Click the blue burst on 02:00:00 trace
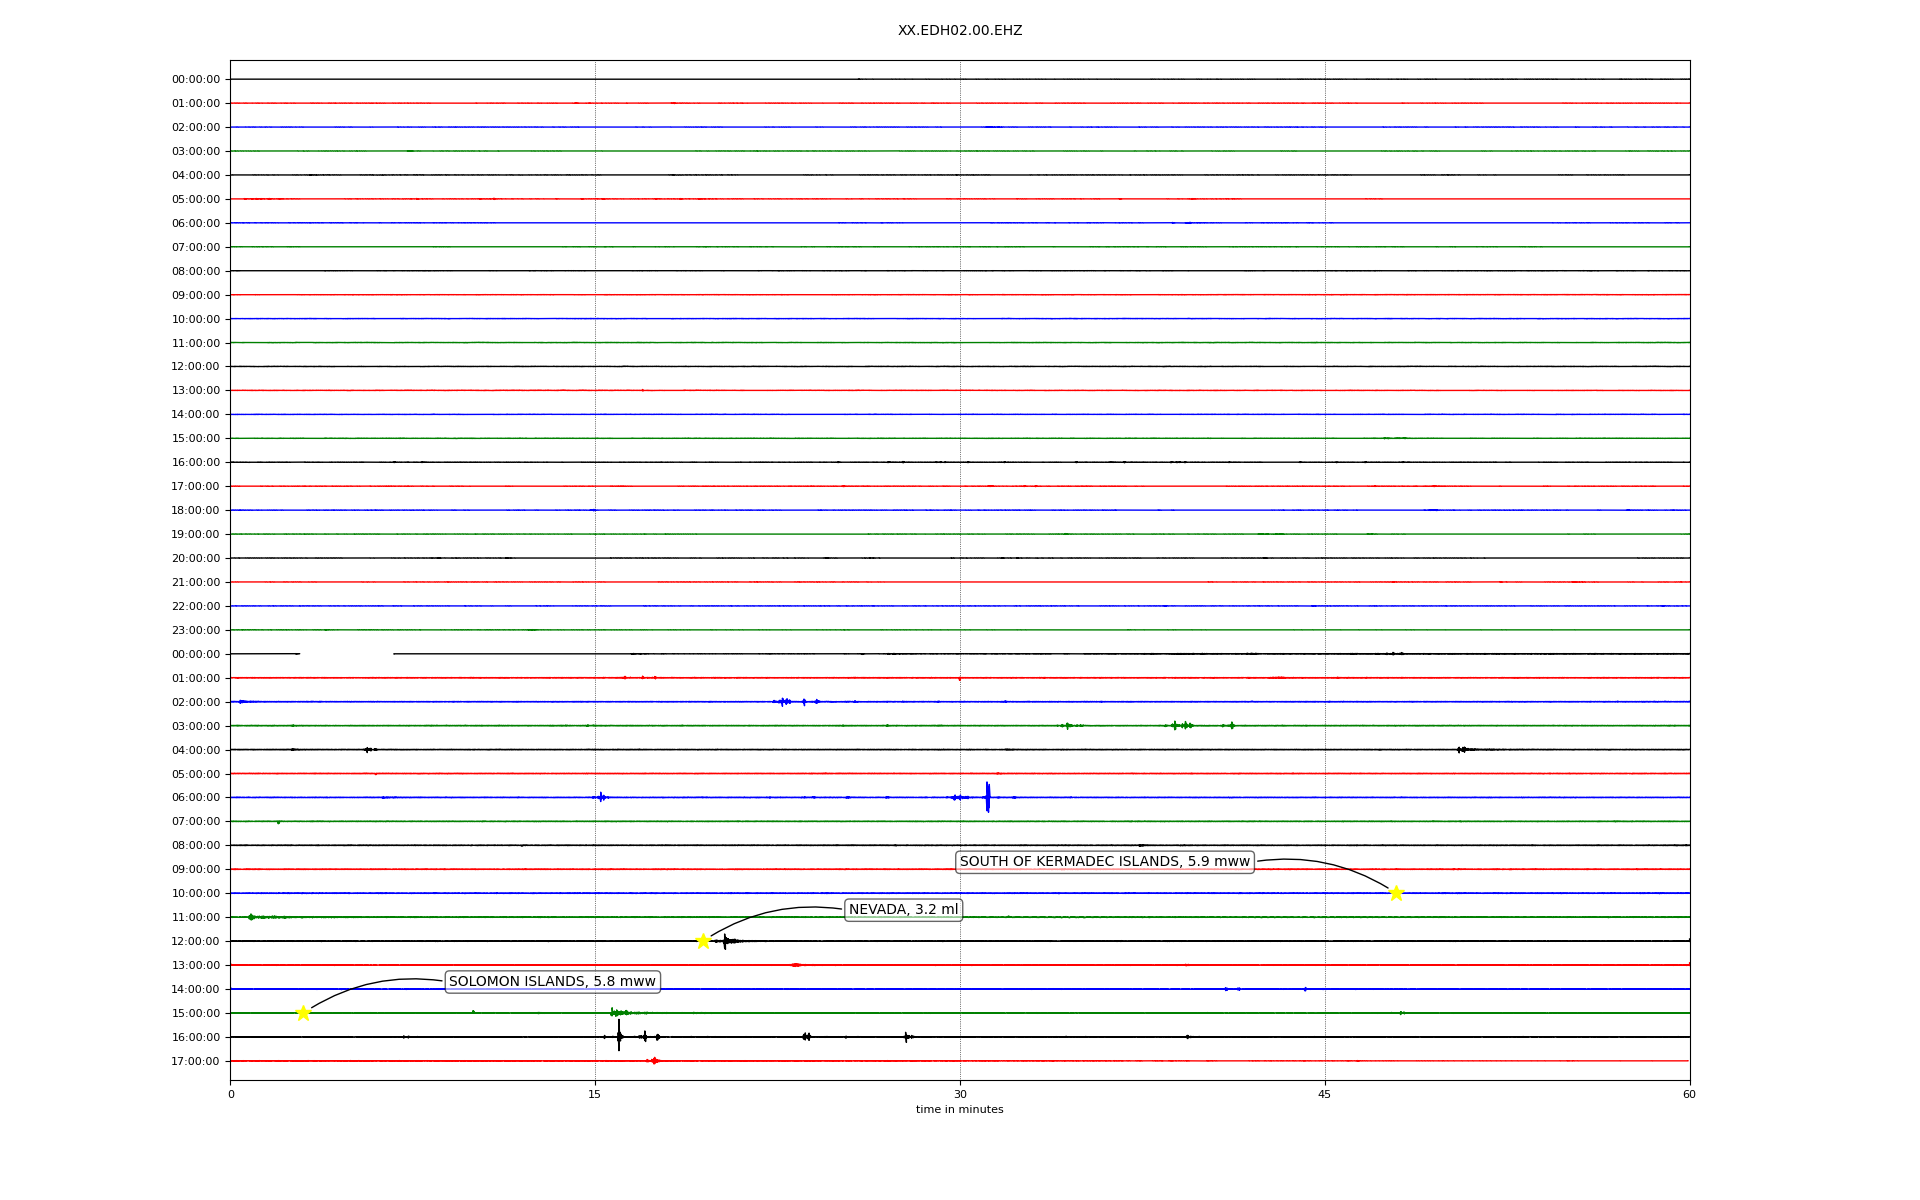 pos(784,702)
